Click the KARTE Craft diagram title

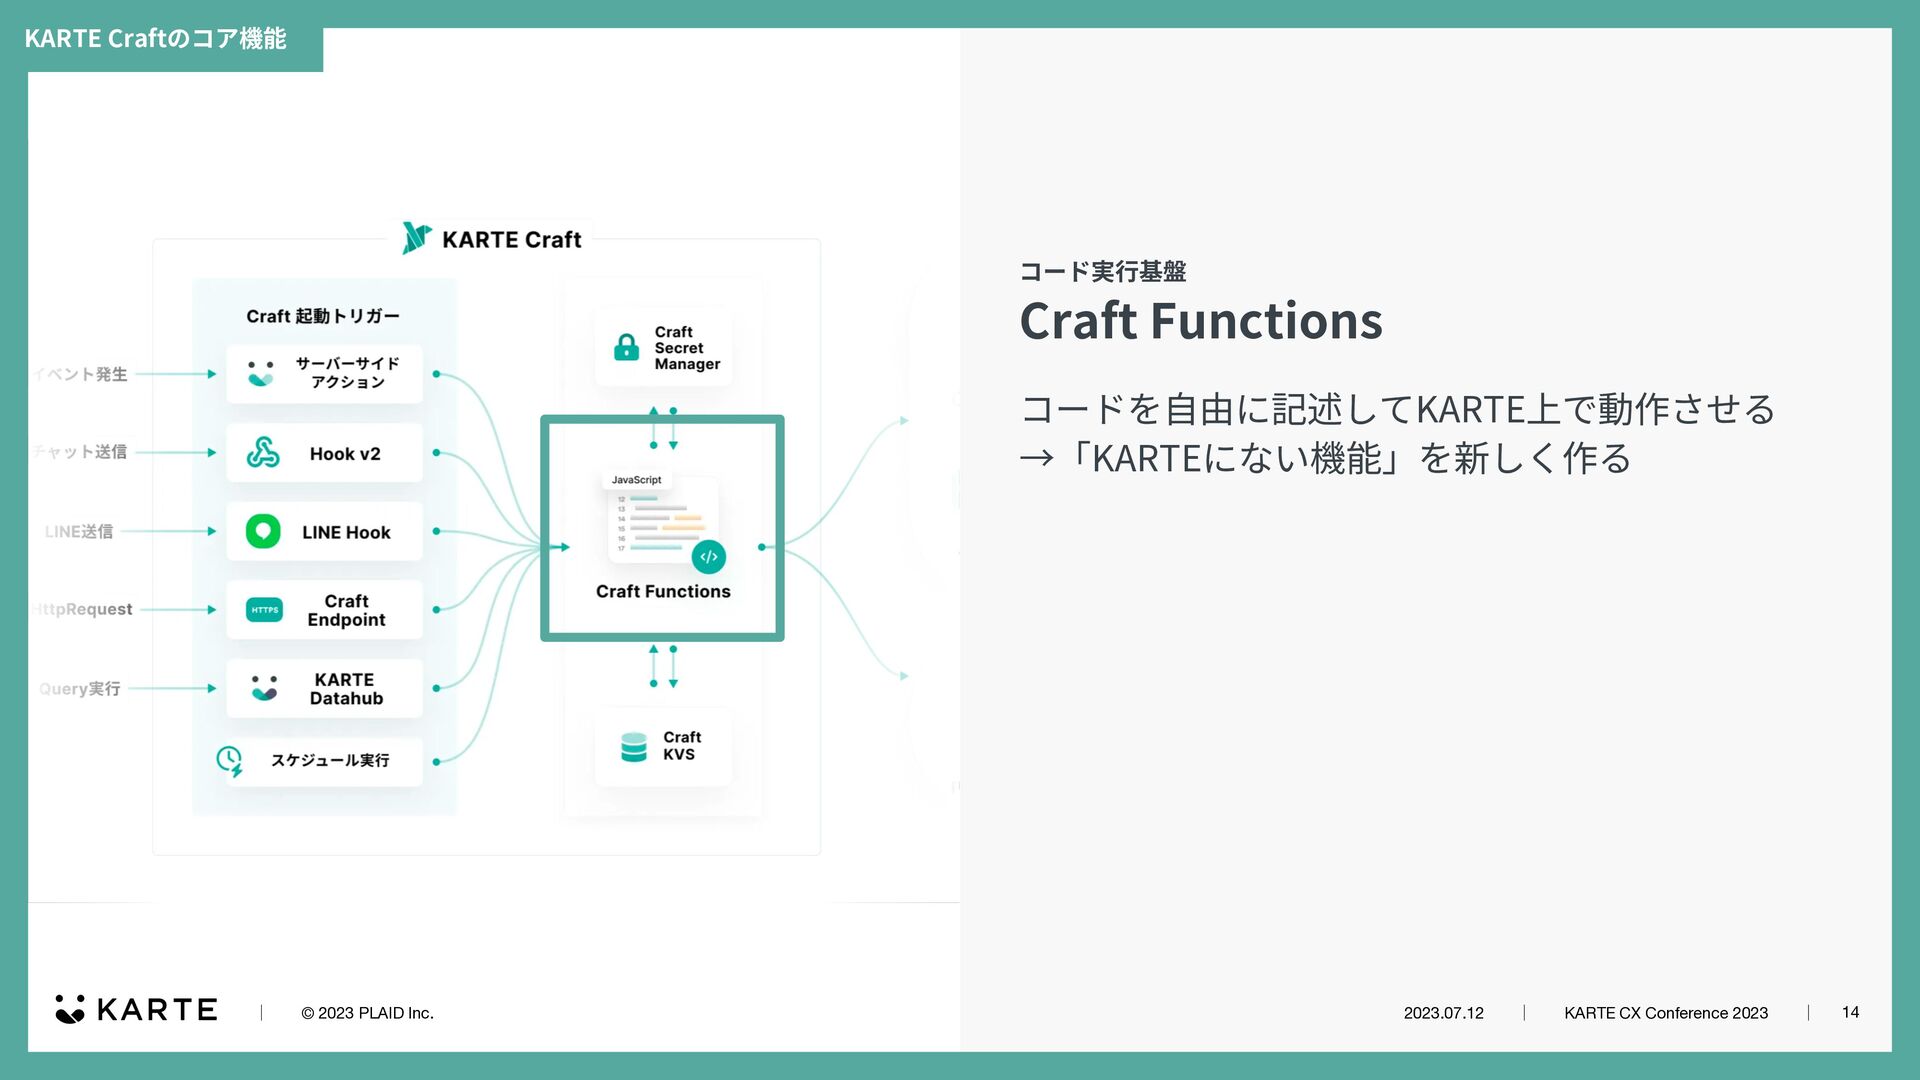pyautogui.click(x=511, y=240)
